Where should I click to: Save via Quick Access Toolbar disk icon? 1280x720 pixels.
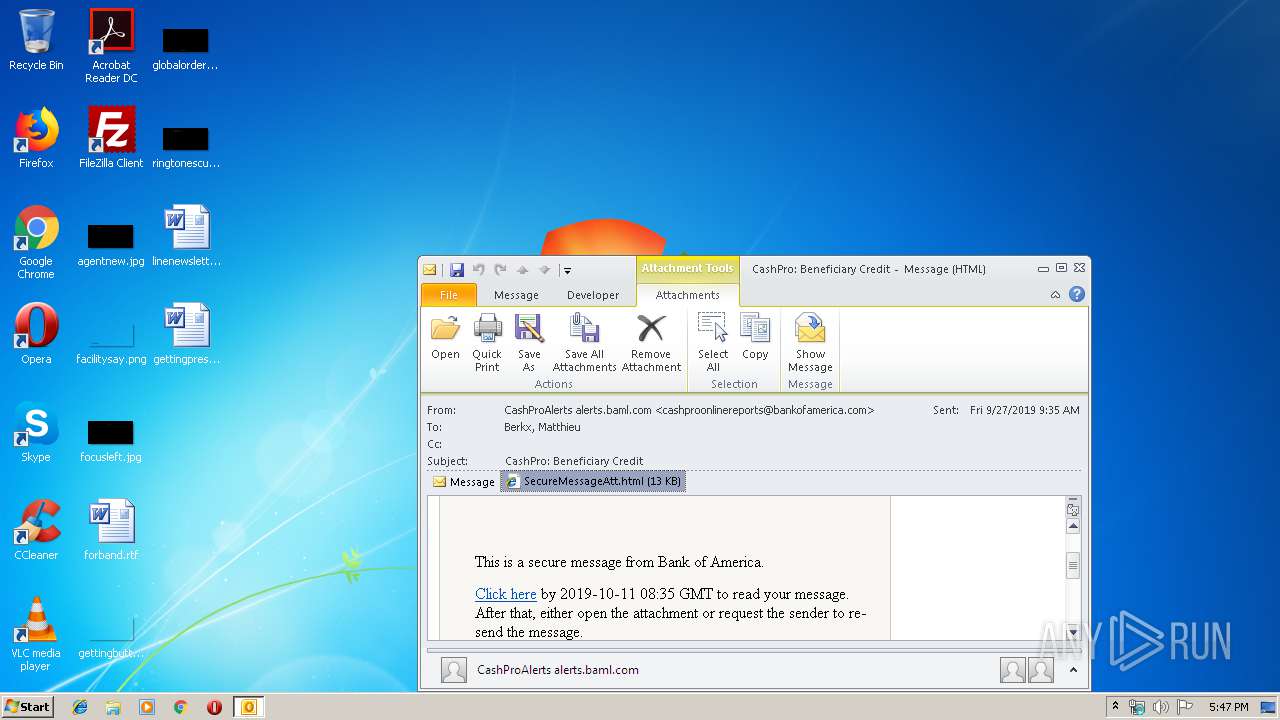(457, 270)
